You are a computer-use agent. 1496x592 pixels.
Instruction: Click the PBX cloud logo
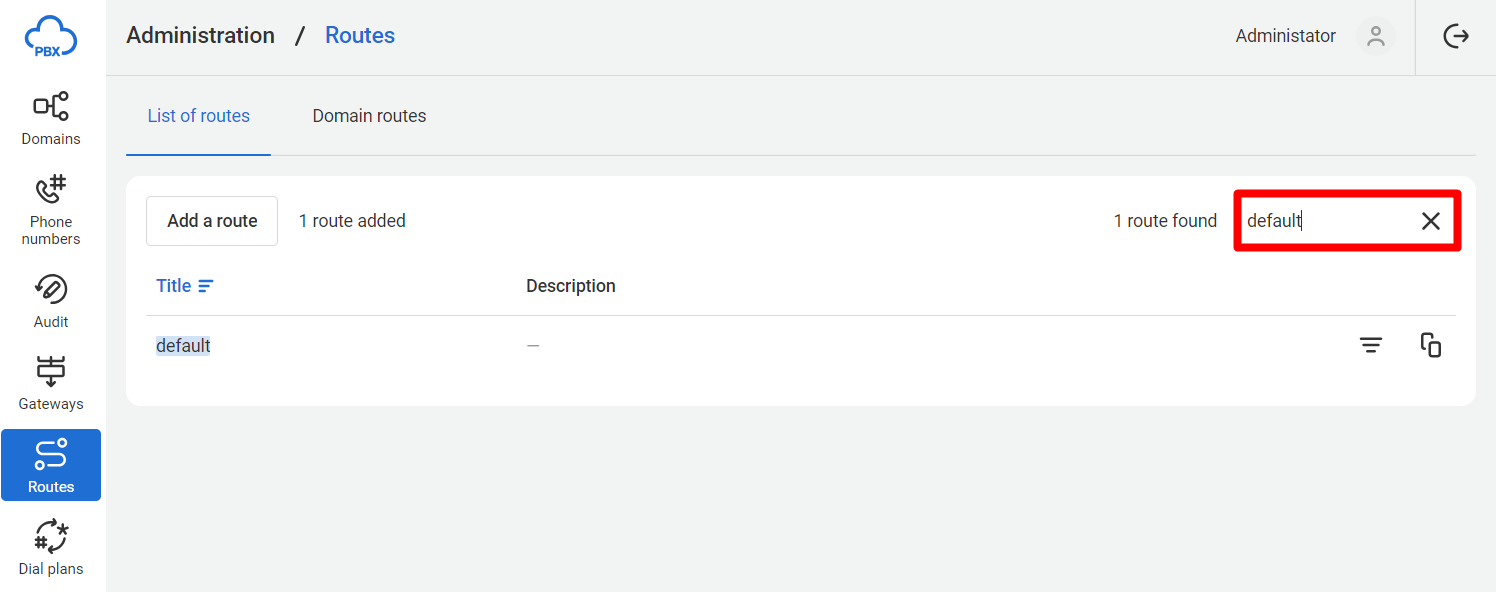(51, 37)
